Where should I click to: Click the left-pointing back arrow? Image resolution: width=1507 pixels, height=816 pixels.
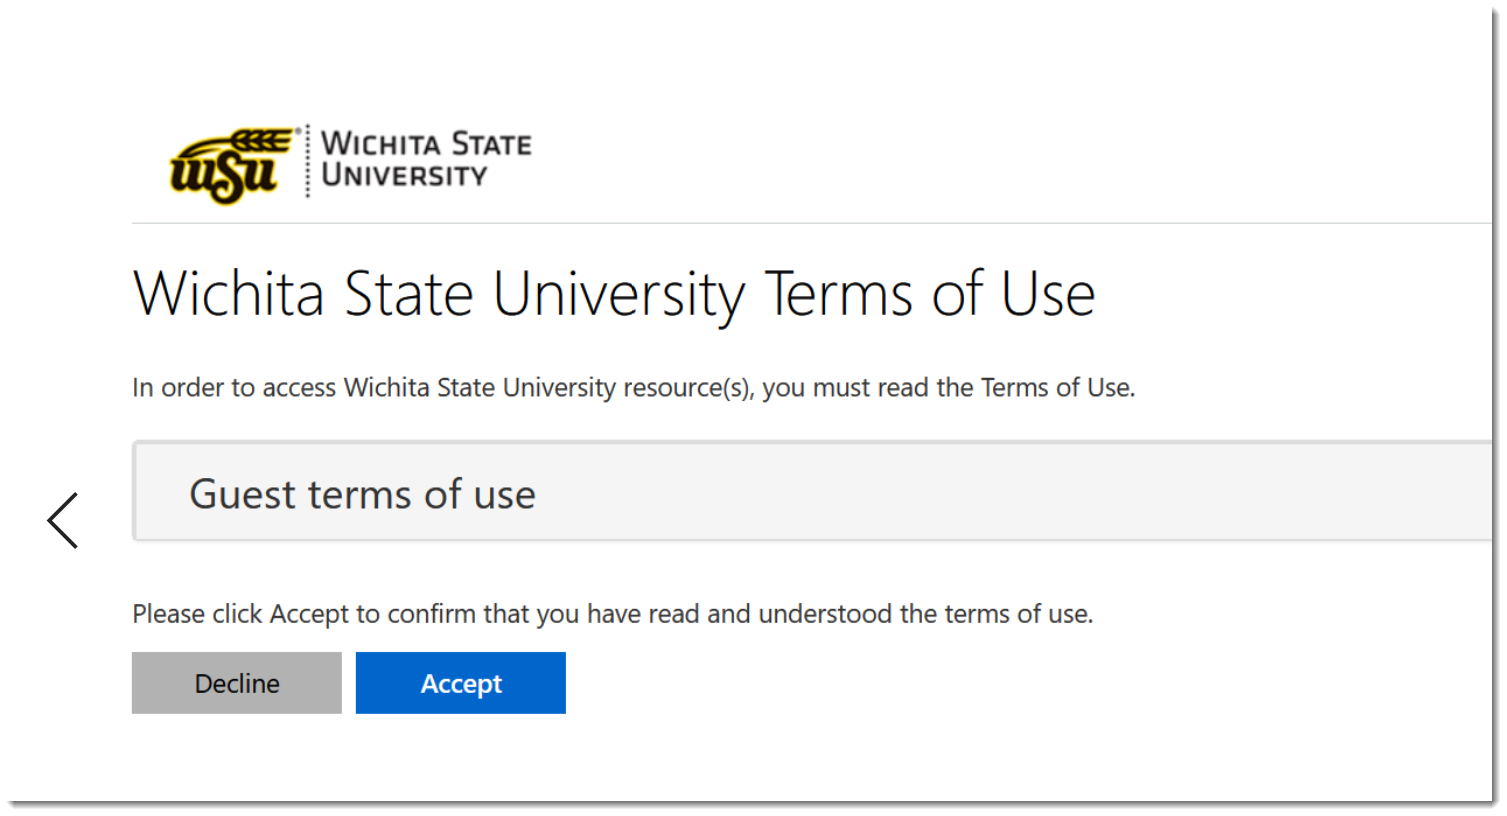click(63, 520)
